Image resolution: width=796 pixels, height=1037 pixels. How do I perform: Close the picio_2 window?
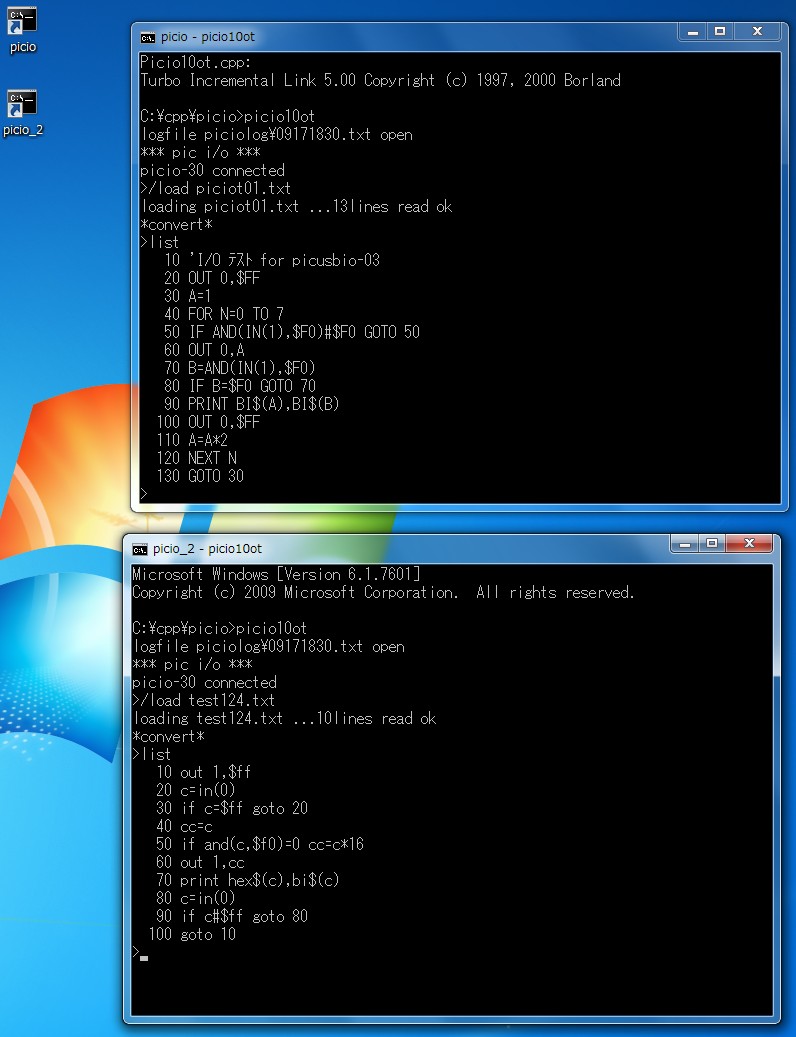tap(749, 544)
